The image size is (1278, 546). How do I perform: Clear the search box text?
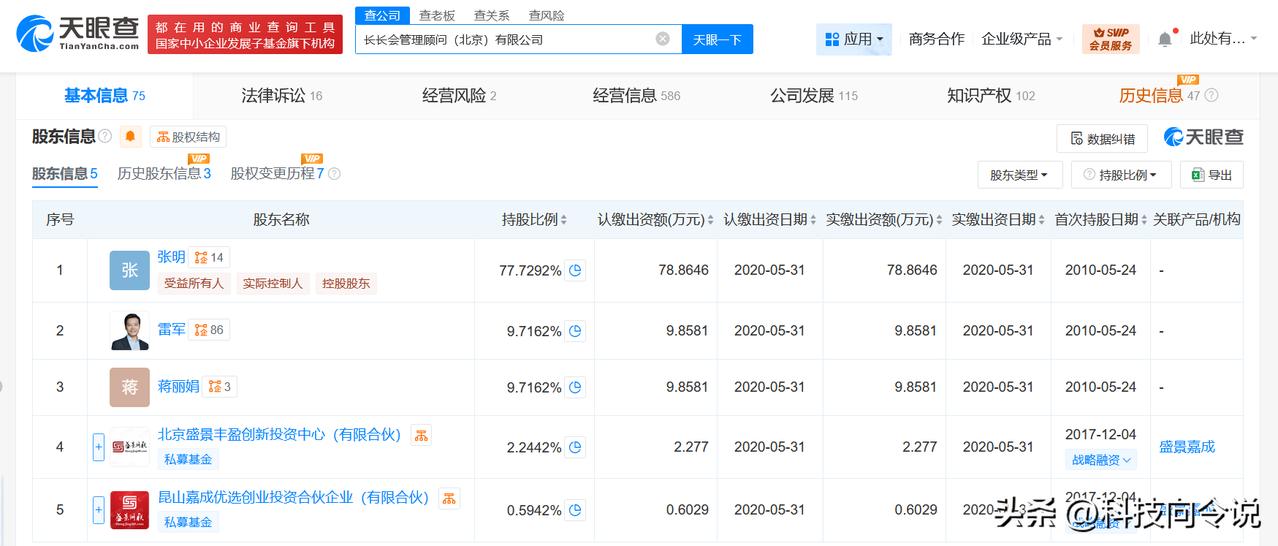tap(663, 39)
